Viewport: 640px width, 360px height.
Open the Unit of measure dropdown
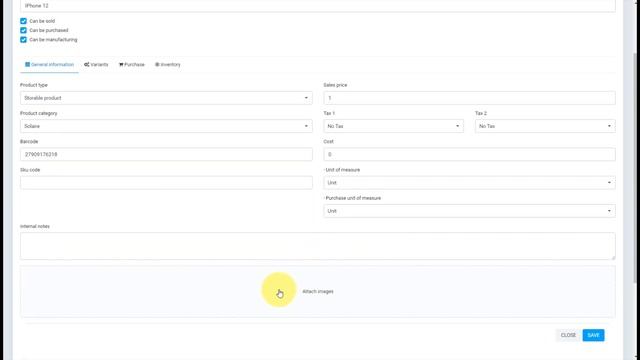[x=469, y=182]
